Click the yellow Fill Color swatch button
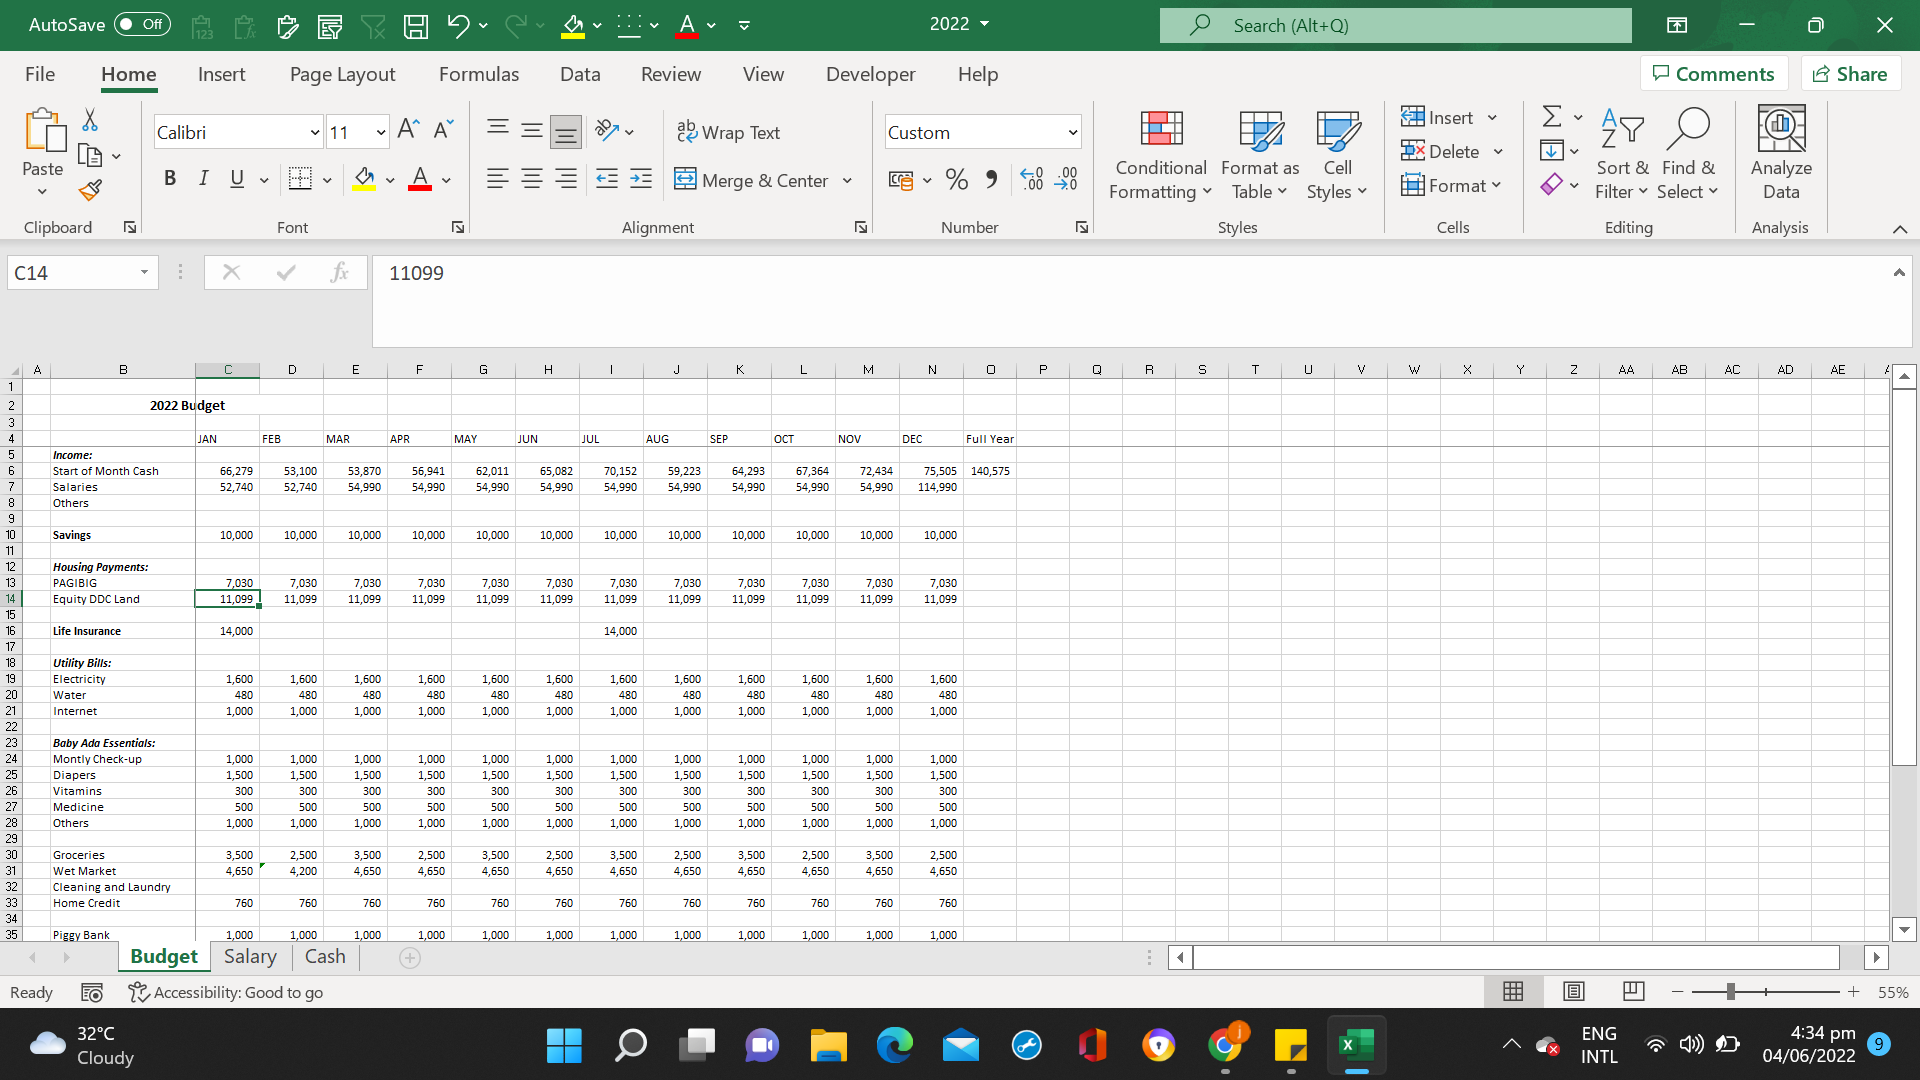Viewport: 1920px width, 1080px height. click(x=364, y=180)
